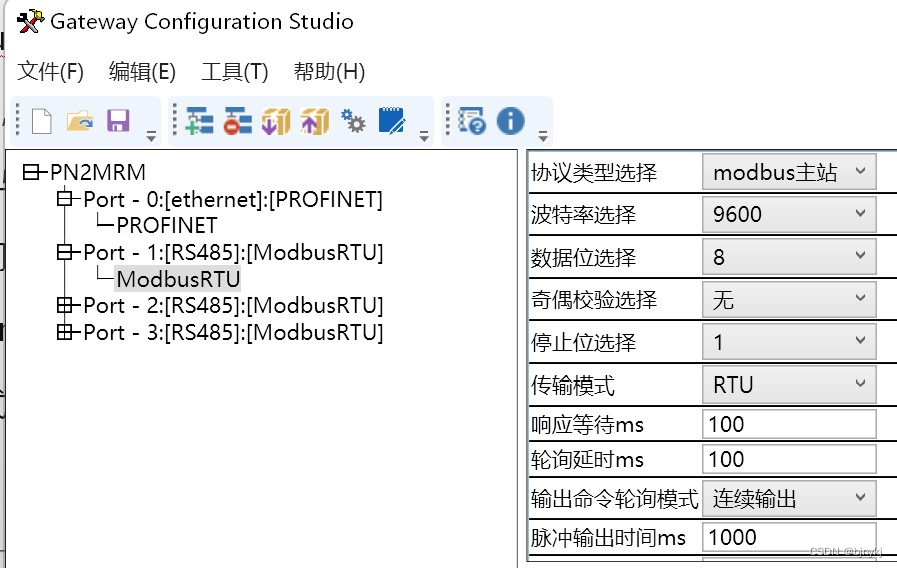
Task: Expand the Port - 3 RS485 node
Action: (65, 332)
